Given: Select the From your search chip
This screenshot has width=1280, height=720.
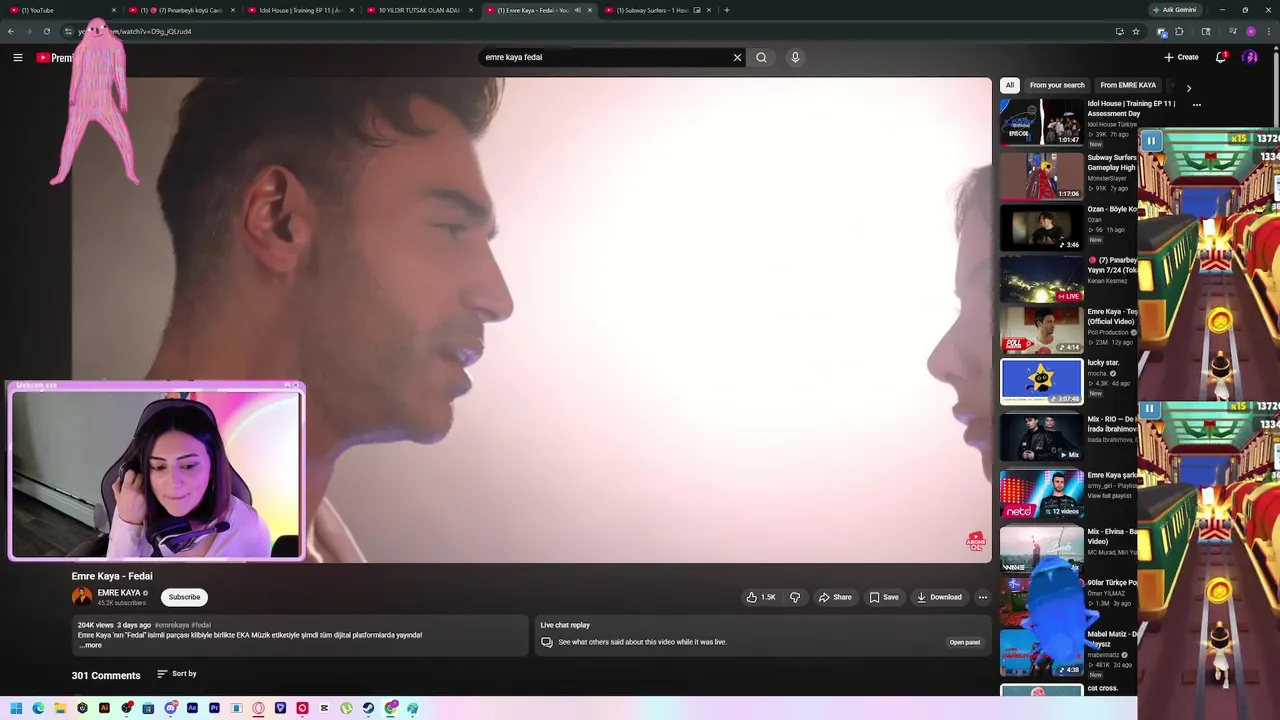Looking at the screenshot, I should click(x=1057, y=85).
